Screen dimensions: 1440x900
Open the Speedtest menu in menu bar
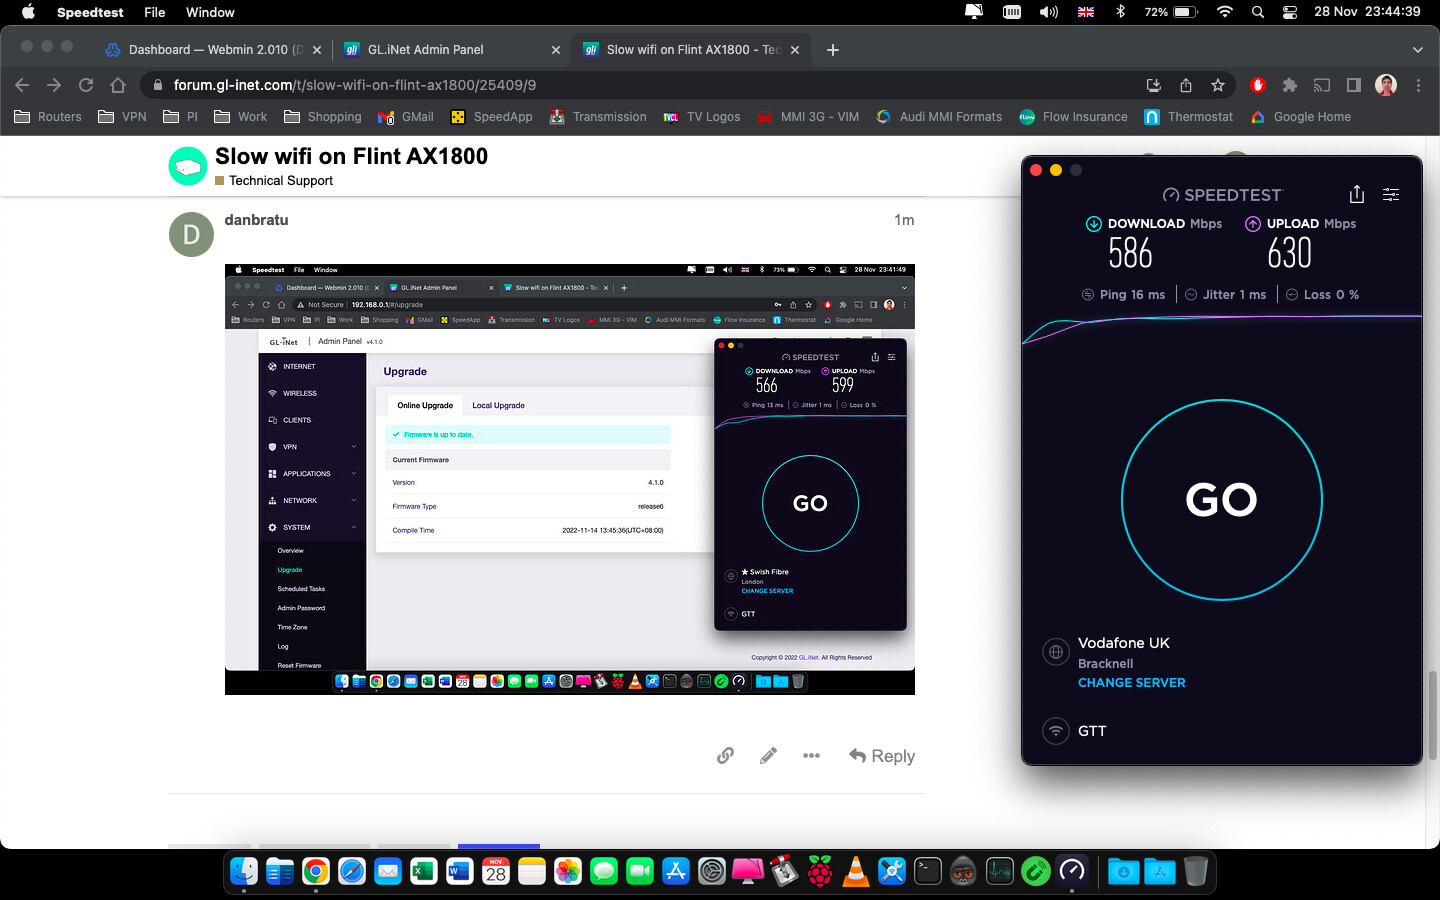90,12
